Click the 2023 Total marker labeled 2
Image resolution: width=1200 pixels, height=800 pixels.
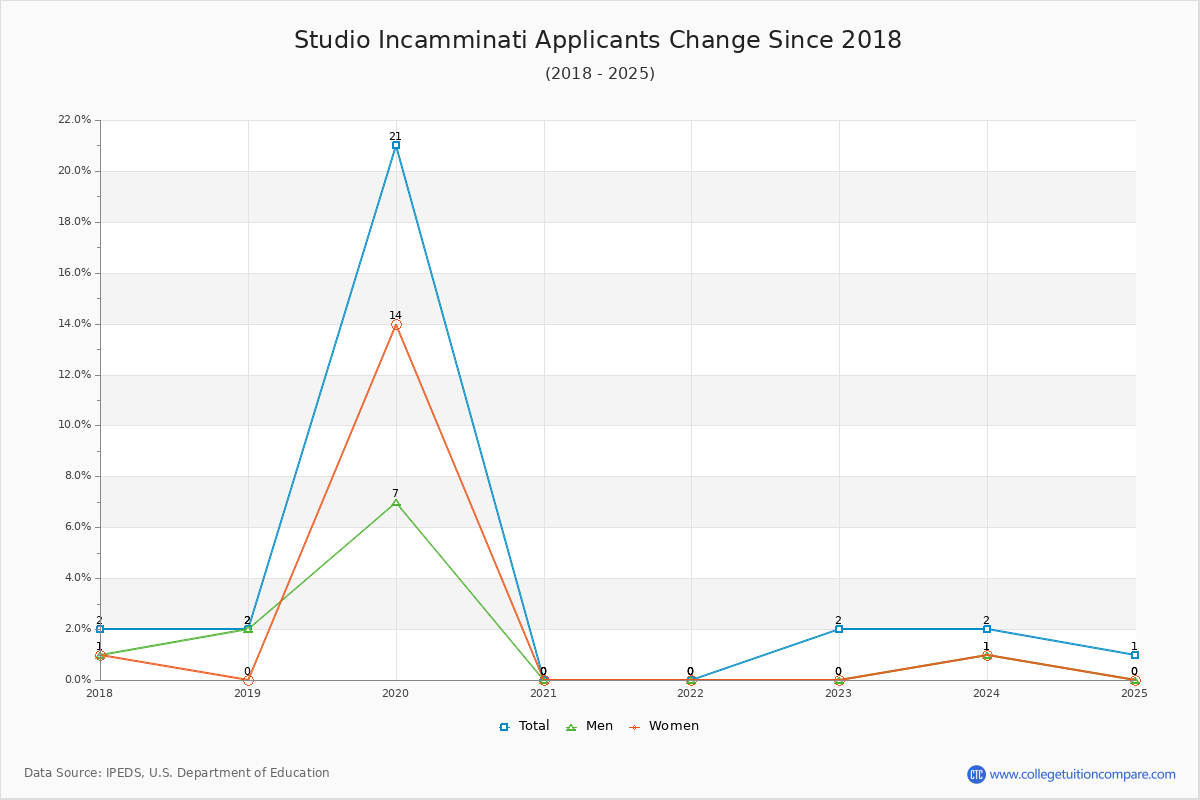click(x=839, y=629)
